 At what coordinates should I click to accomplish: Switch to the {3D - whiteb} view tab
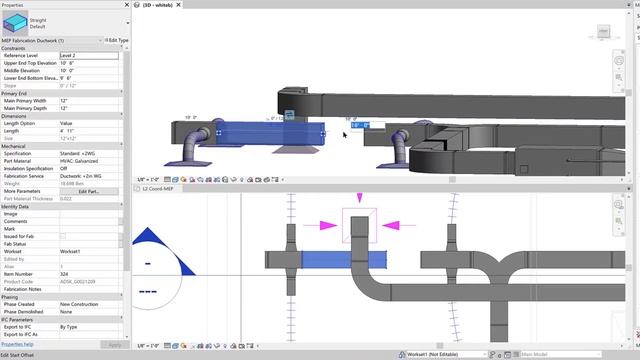pyautogui.click(x=158, y=5)
